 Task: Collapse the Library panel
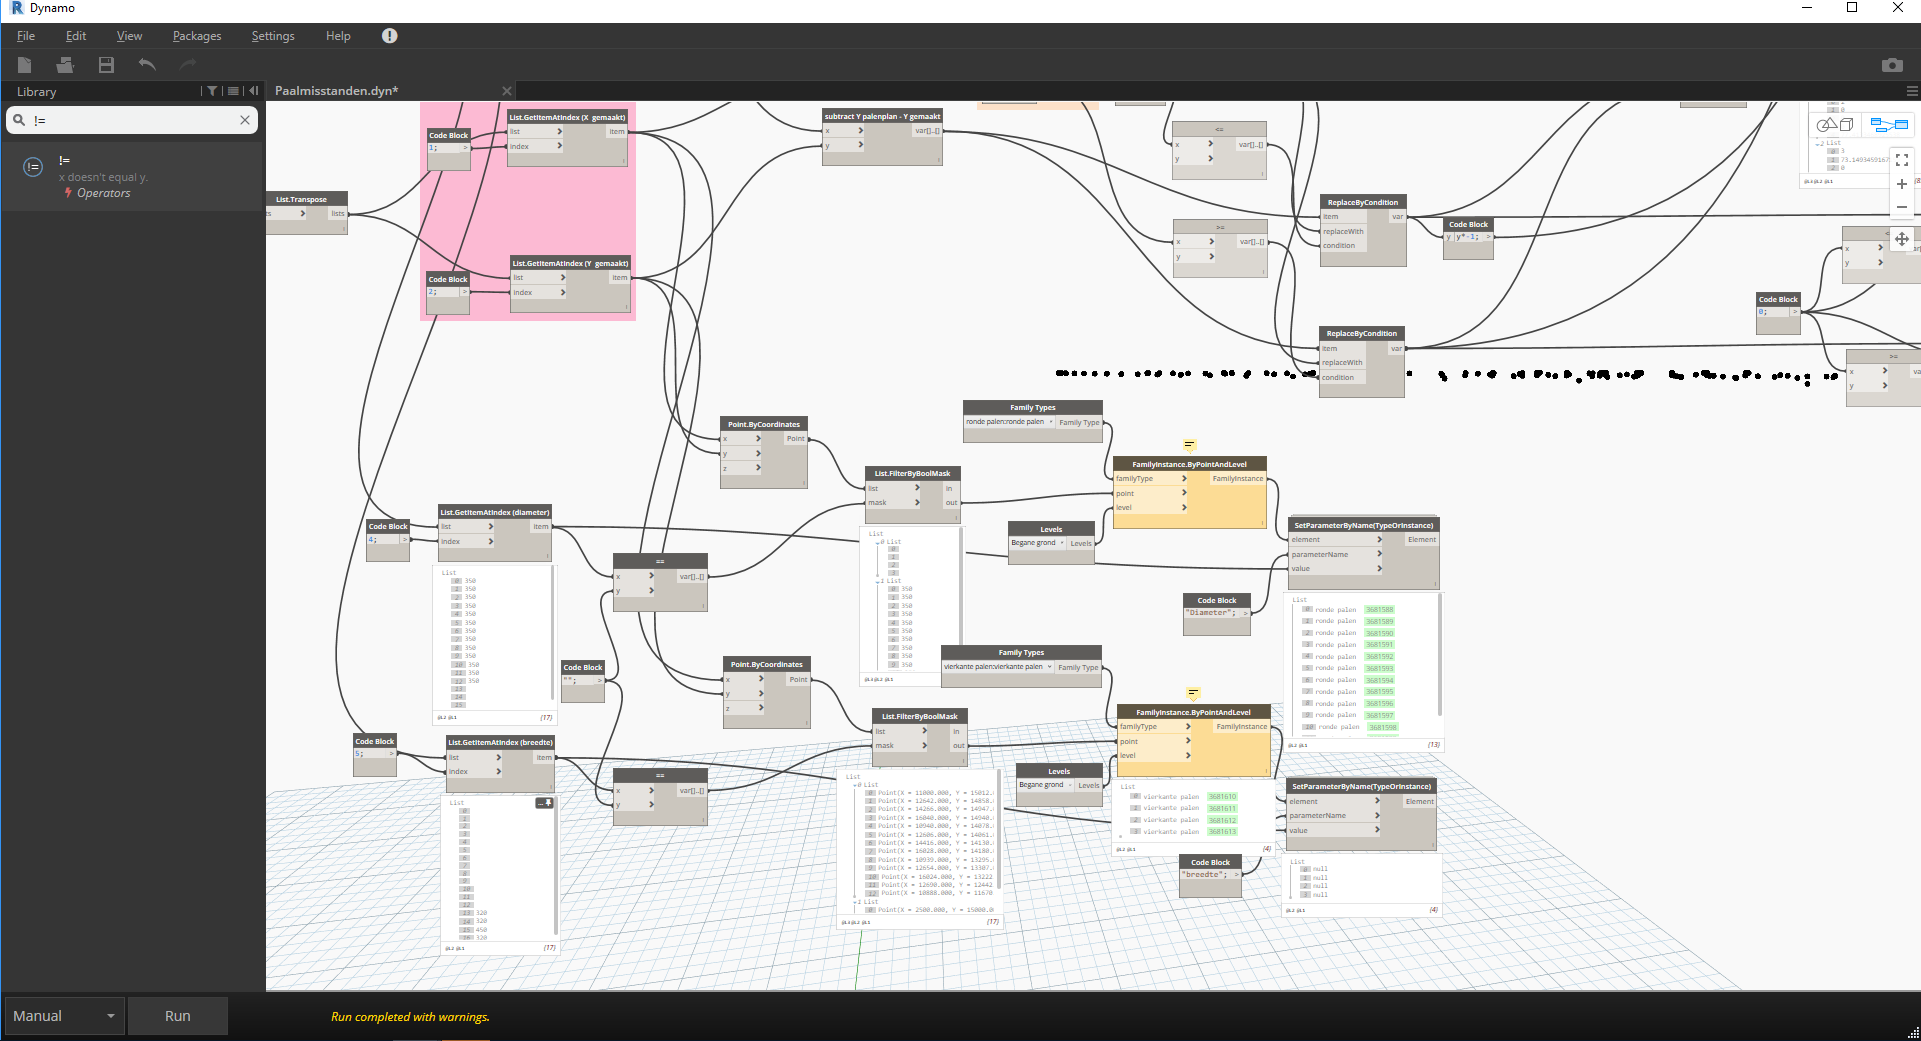[x=254, y=91]
